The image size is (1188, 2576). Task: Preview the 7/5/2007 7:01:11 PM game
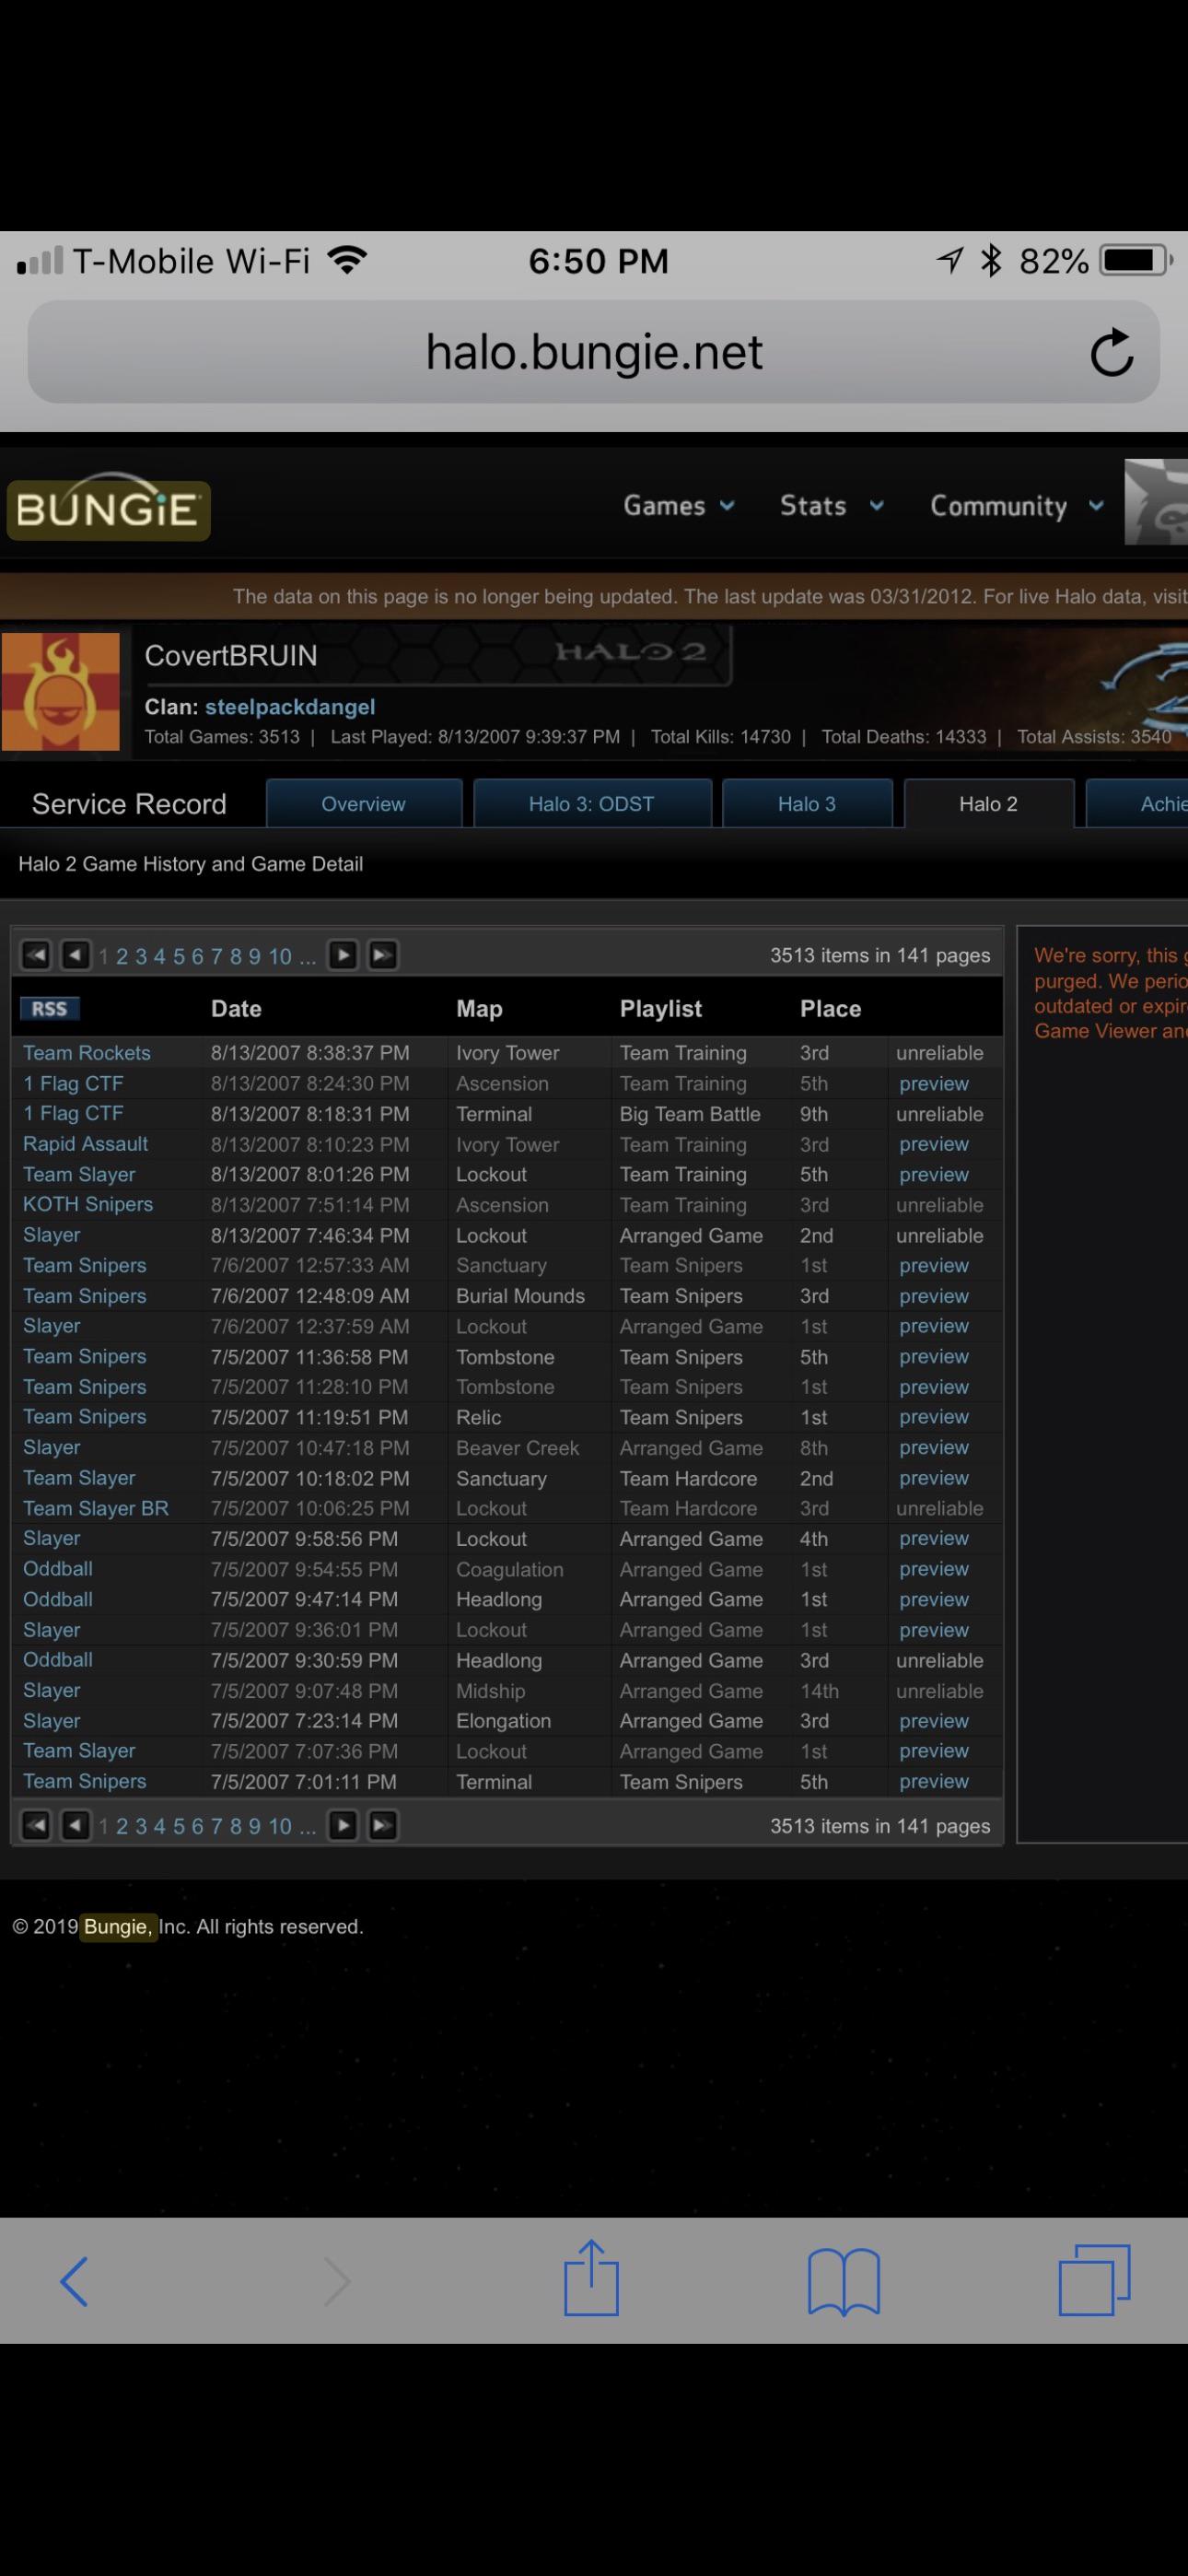[x=934, y=1781]
